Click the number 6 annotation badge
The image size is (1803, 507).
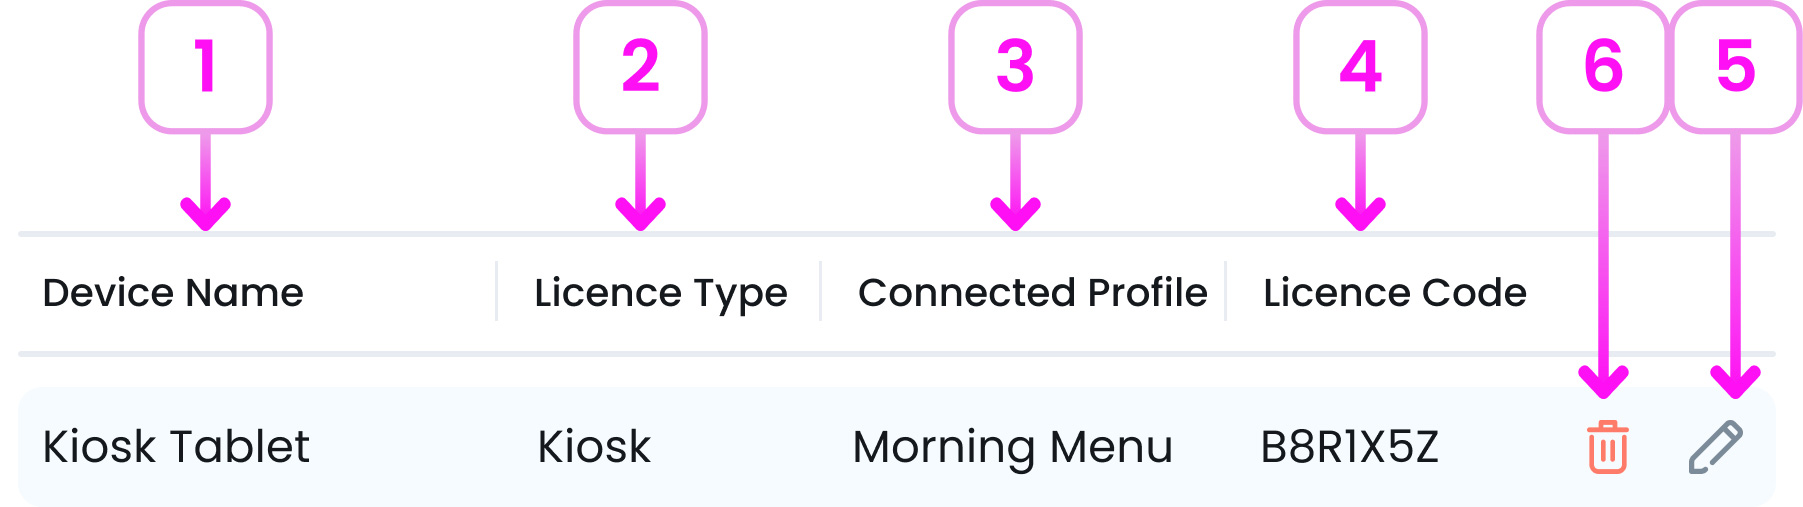[x=1603, y=67]
